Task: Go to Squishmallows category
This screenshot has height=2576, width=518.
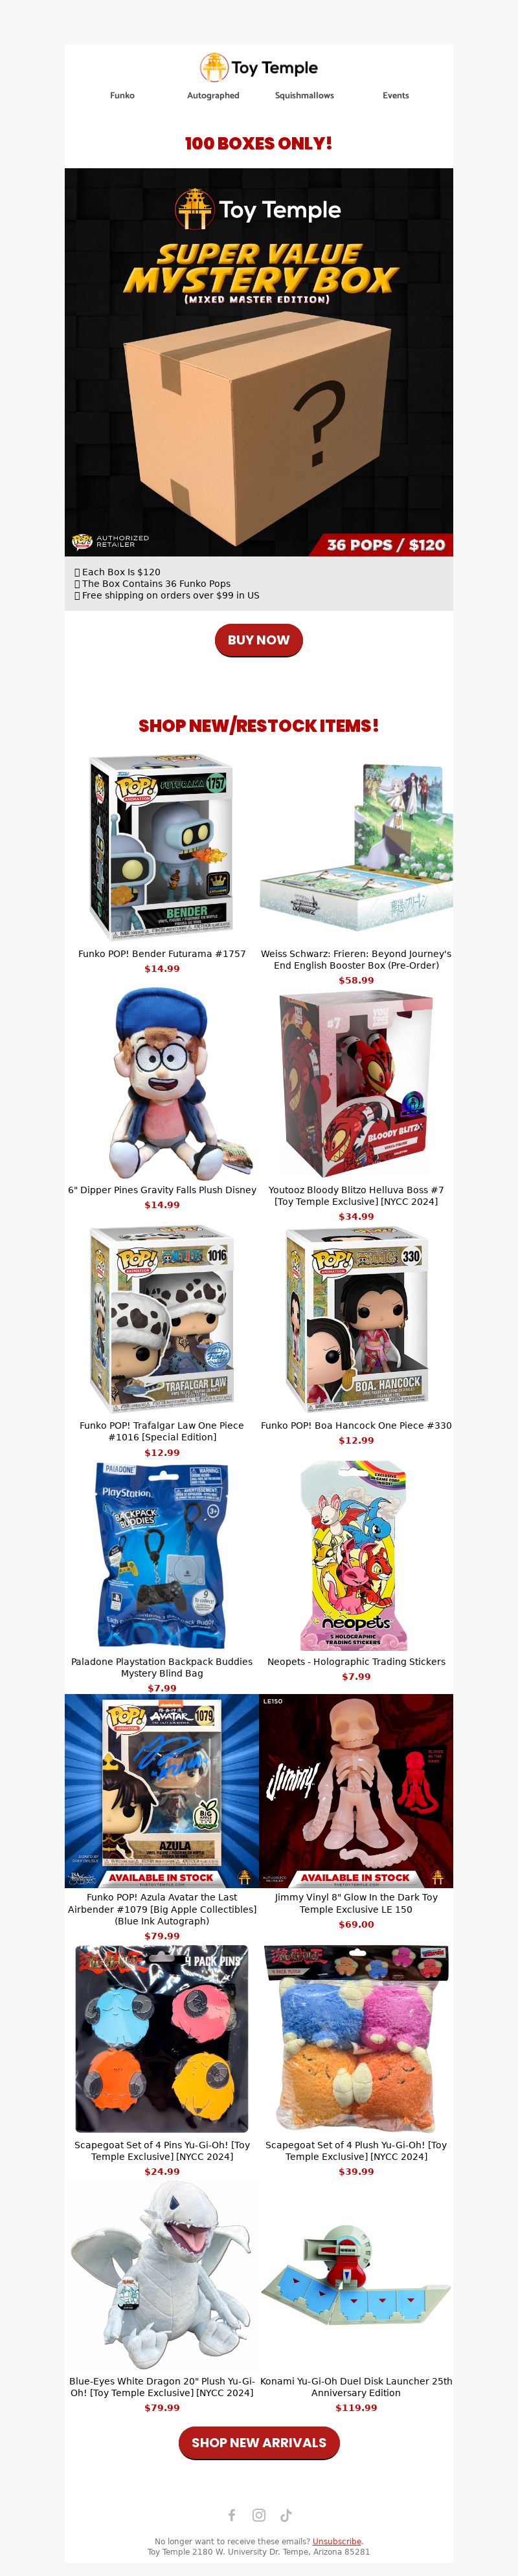Action: [304, 96]
